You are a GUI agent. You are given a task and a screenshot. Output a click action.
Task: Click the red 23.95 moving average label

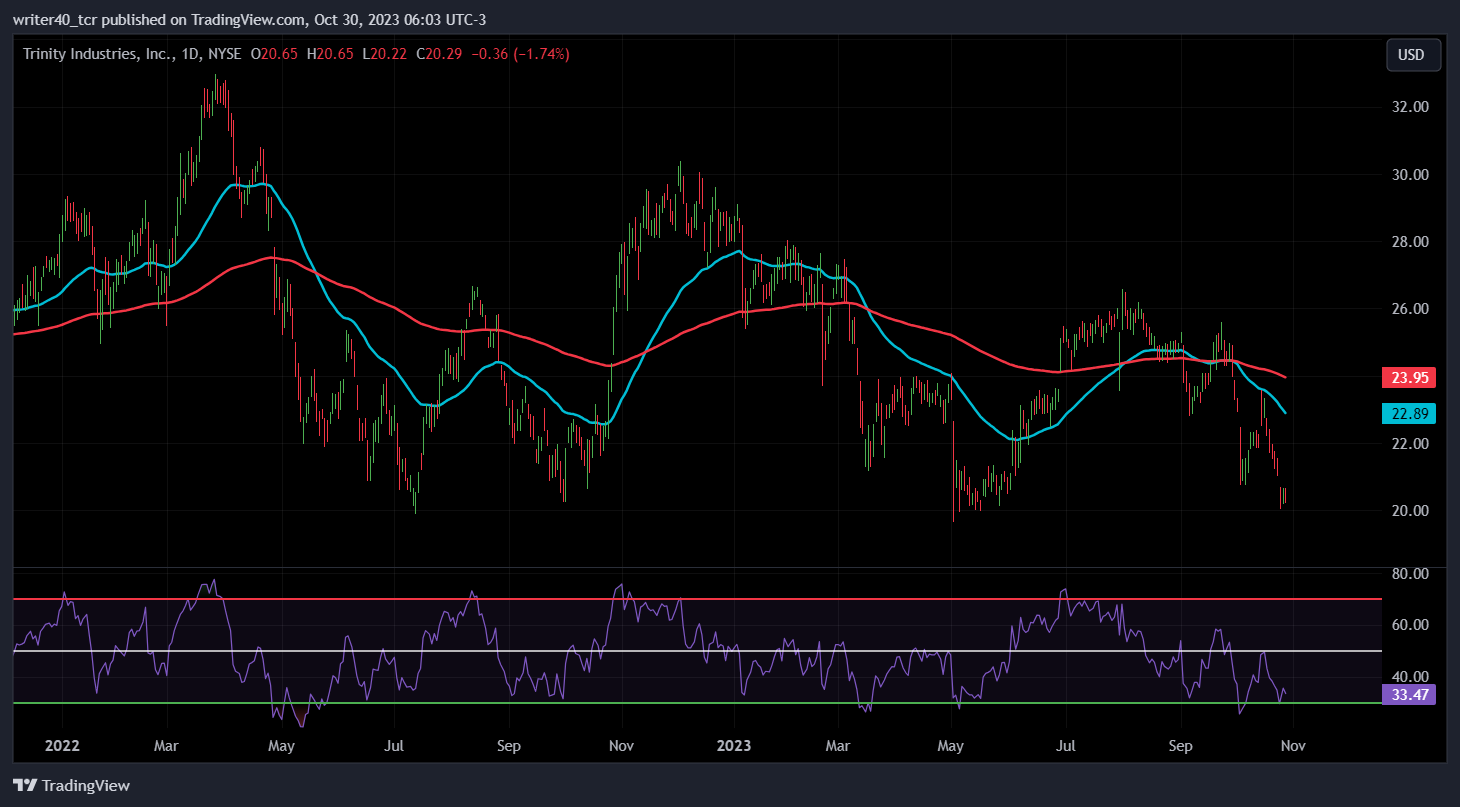tap(1408, 378)
